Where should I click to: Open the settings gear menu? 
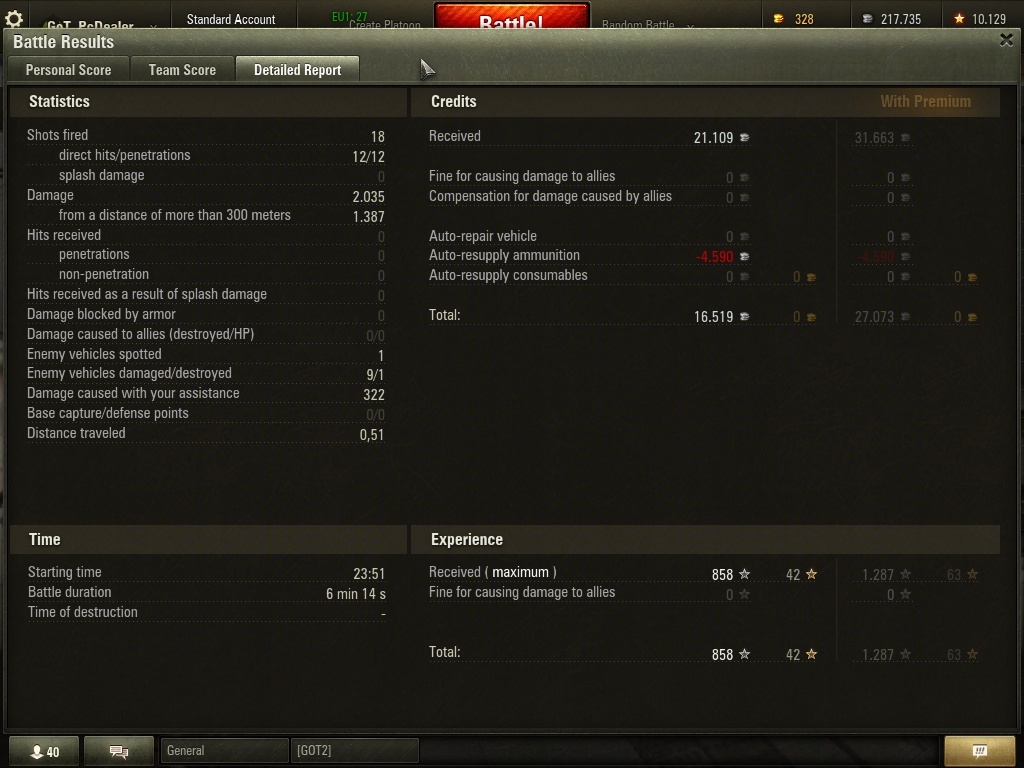click(x=14, y=18)
